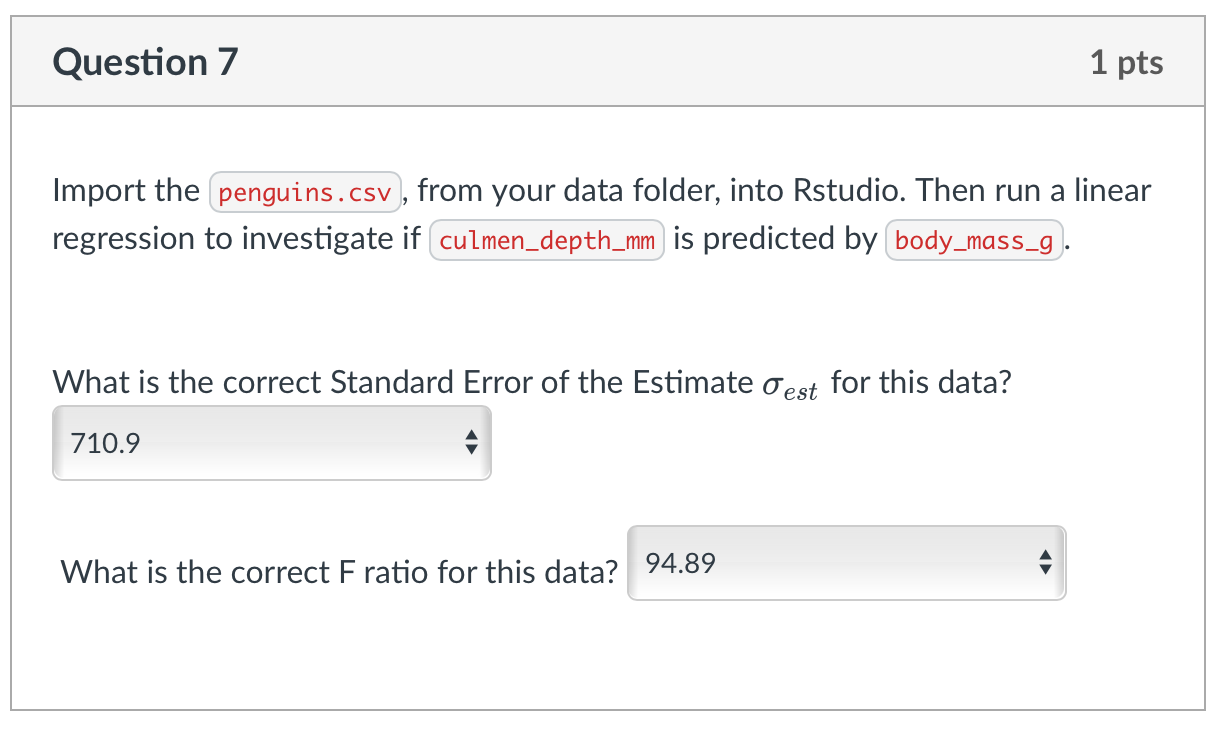Click the down stepper arrow on 94.89 dropdown
1224x732 pixels.
[1046, 570]
